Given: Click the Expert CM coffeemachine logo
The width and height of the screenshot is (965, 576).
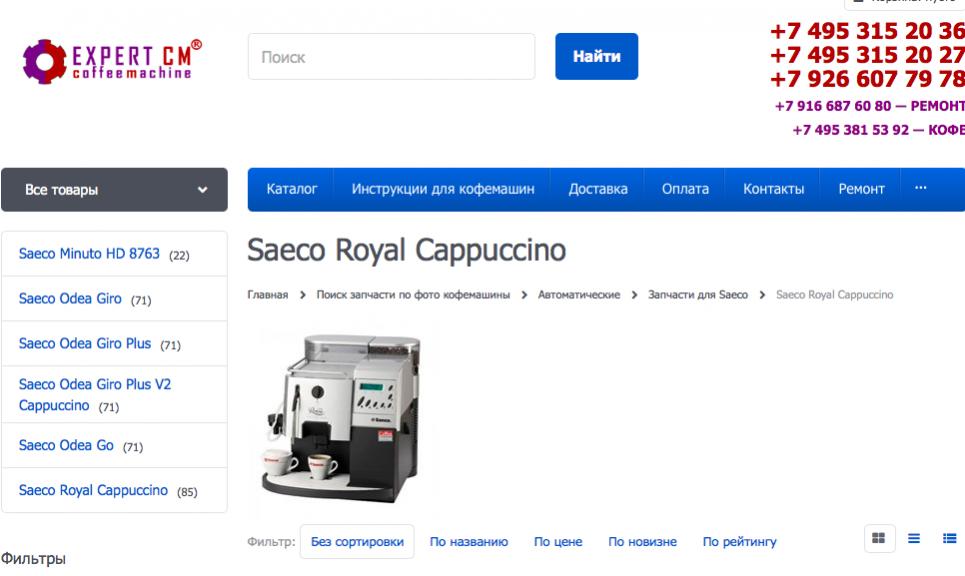Looking at the screenshot, I should (x=112, y=61).
